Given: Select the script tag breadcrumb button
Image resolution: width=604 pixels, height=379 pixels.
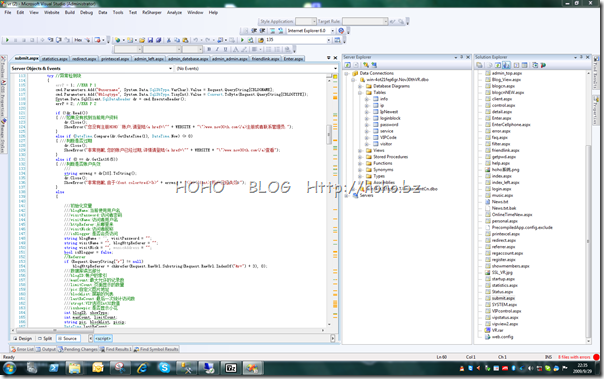Looking at the screenshot, I should 103,338.
